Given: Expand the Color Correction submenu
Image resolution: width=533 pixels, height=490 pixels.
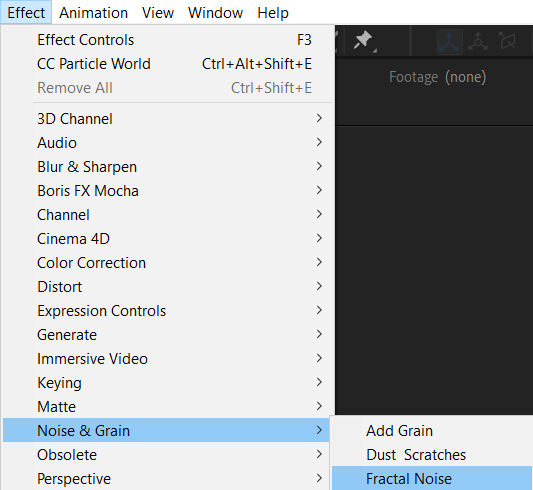Looking at the screenshot, I should (167, 263).
